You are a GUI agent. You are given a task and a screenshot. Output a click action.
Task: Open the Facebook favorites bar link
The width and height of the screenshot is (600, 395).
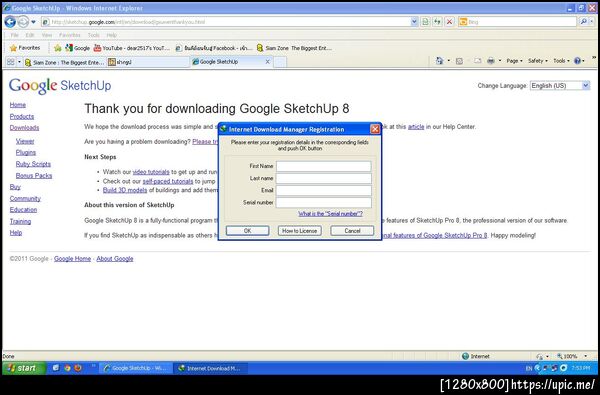coord(214,48)
